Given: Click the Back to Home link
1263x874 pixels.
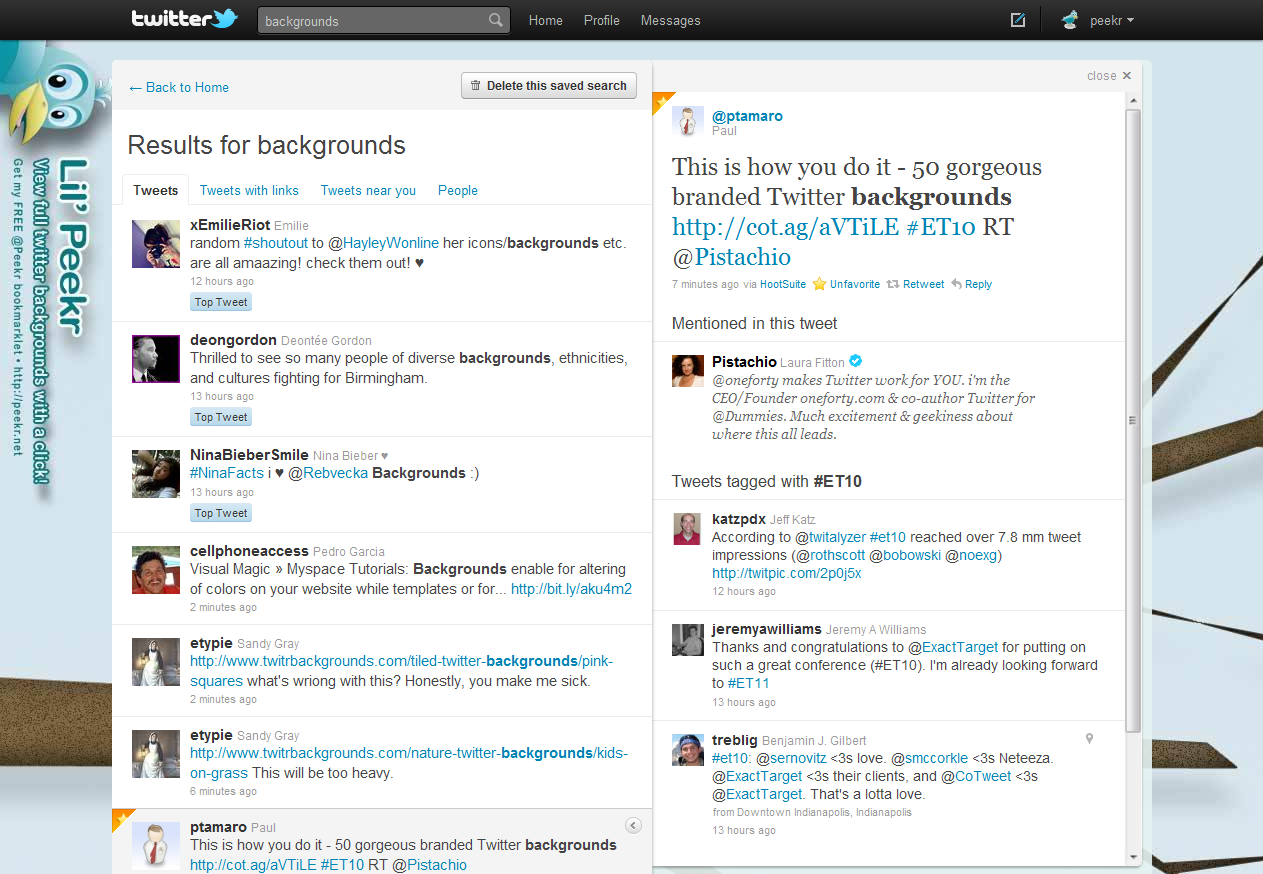Looking at the screenshot, I should (179, 87).
